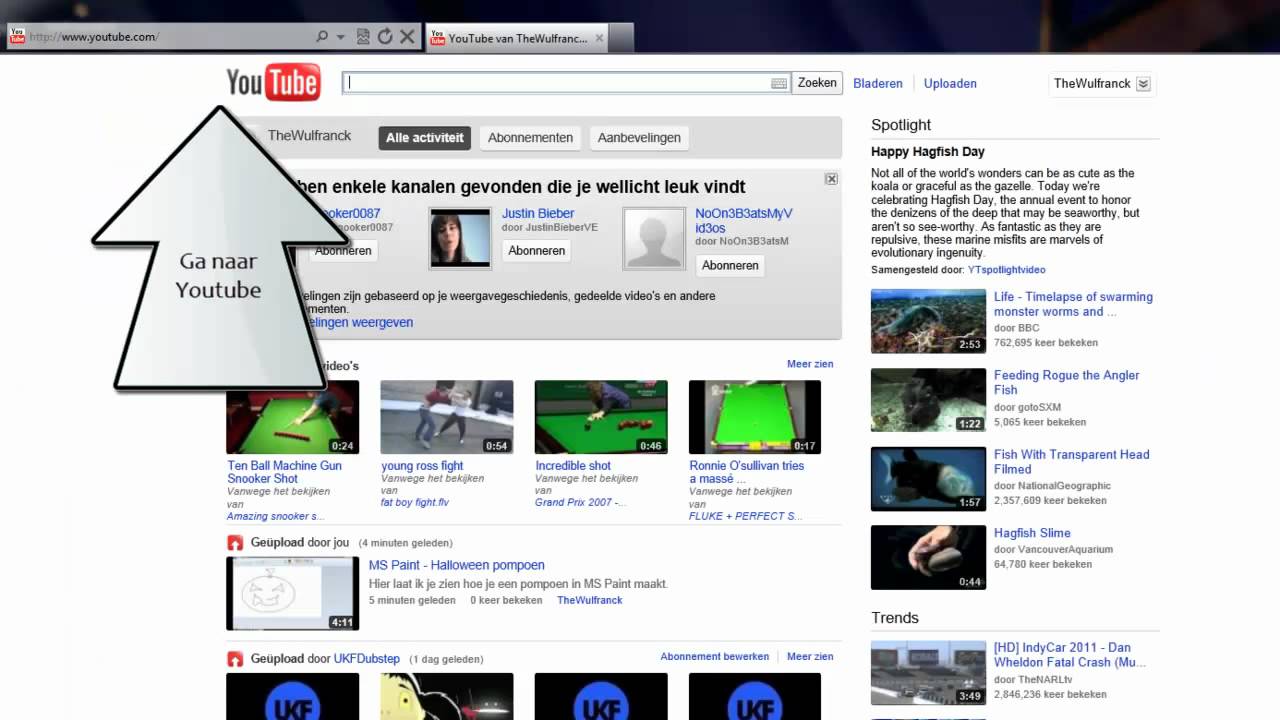
Task: Click the MS Paint - Halloween pompoen title
Action: point(457,565)
